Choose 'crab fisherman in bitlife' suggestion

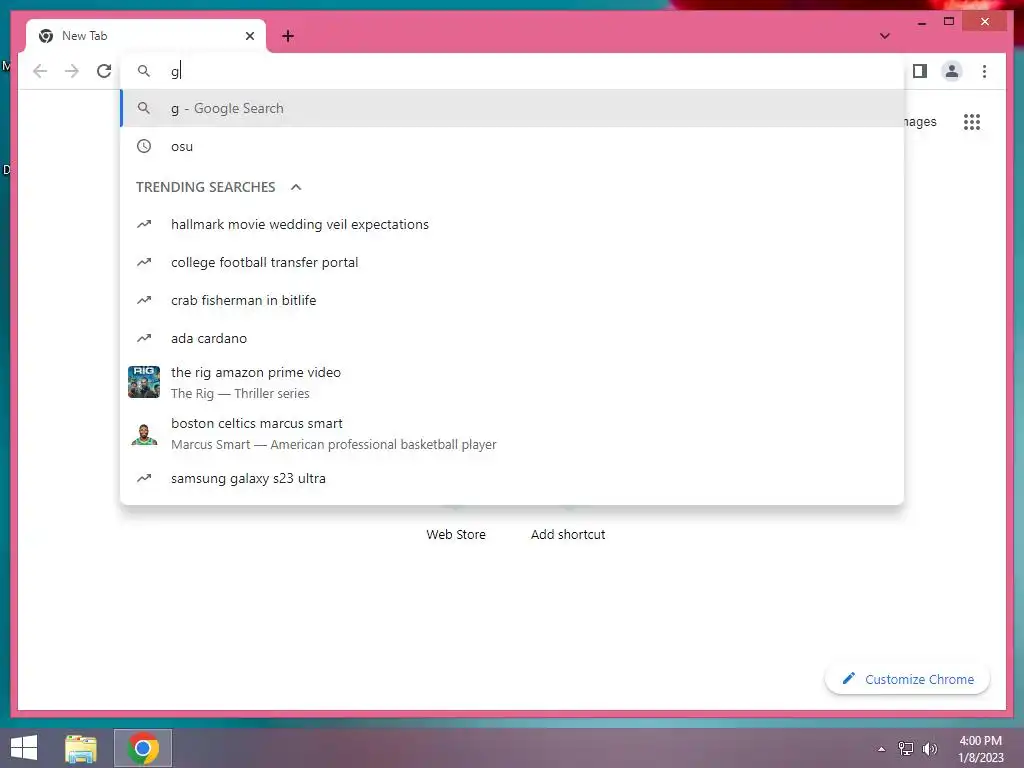coord(512,300)
